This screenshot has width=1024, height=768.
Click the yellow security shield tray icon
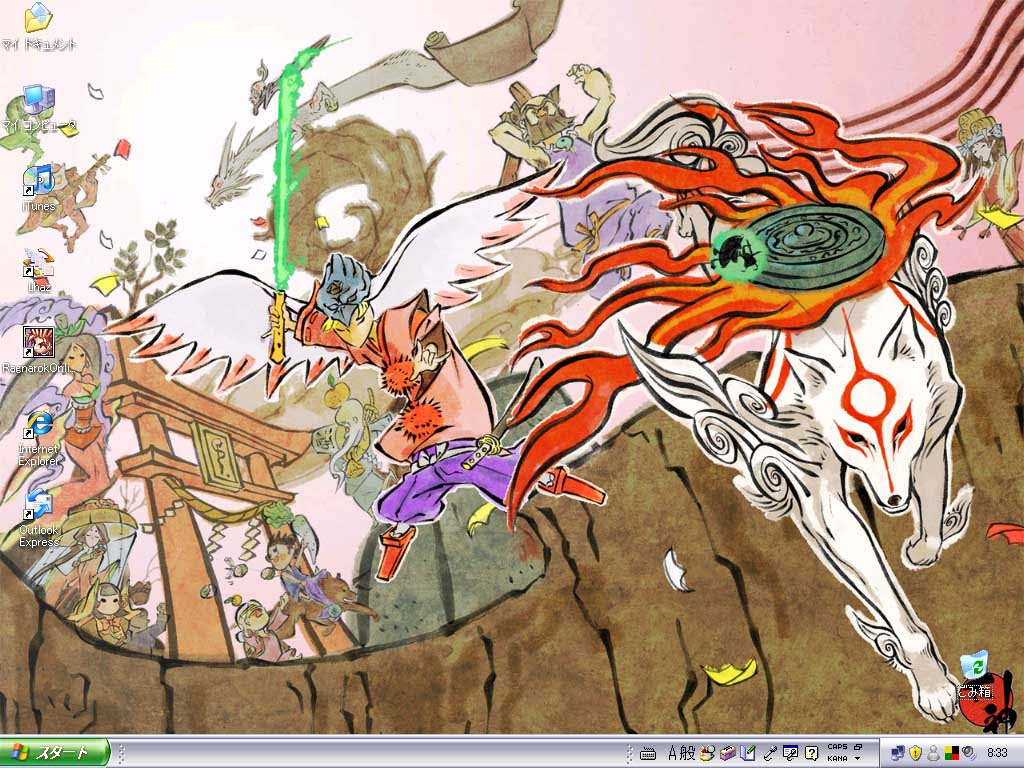916,753
